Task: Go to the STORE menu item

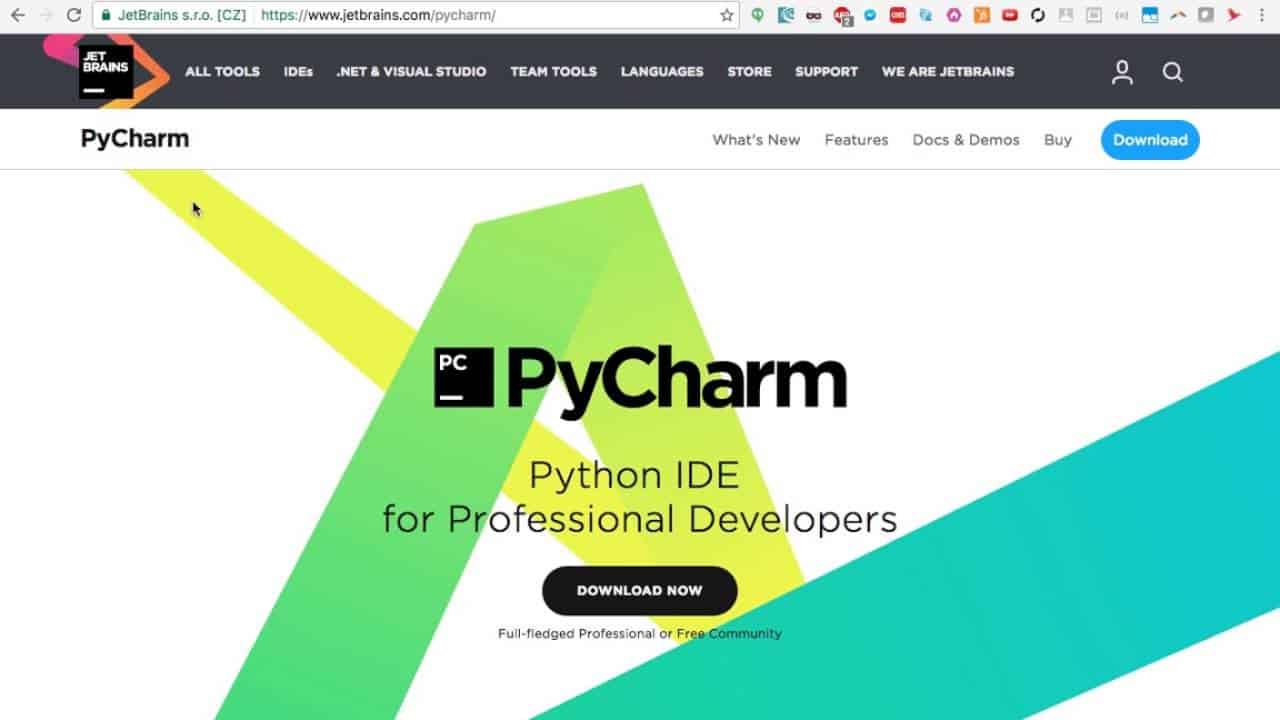Action: (749, 72)
